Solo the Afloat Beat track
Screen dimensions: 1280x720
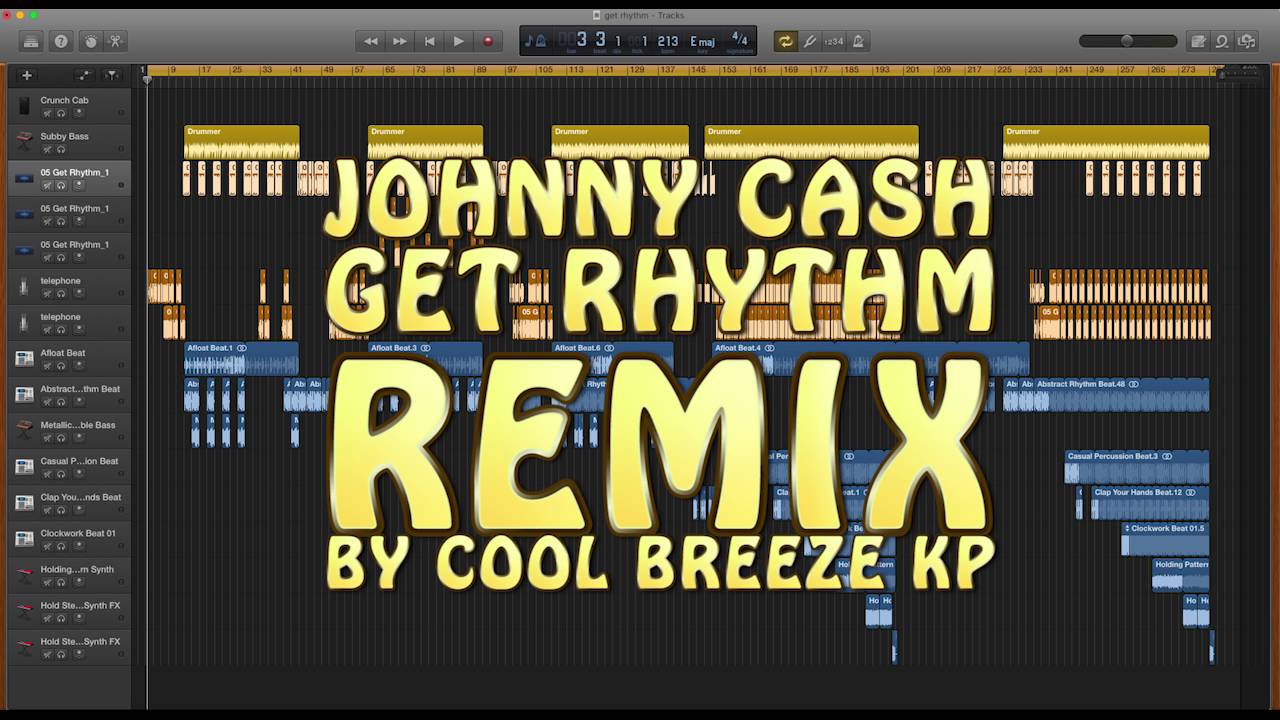click(60, 366)
